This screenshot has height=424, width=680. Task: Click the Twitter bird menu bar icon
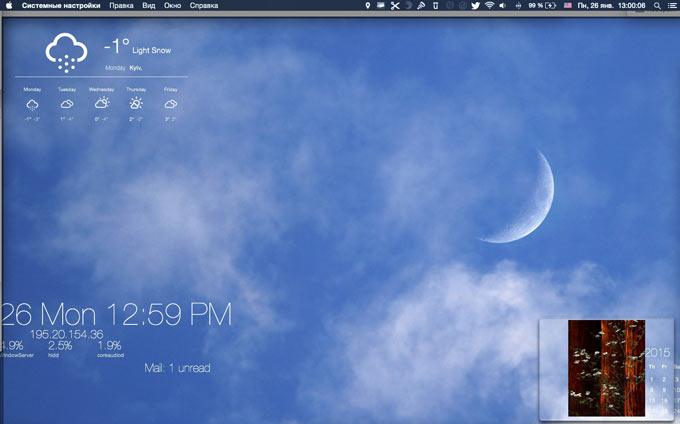pos(473,6)
